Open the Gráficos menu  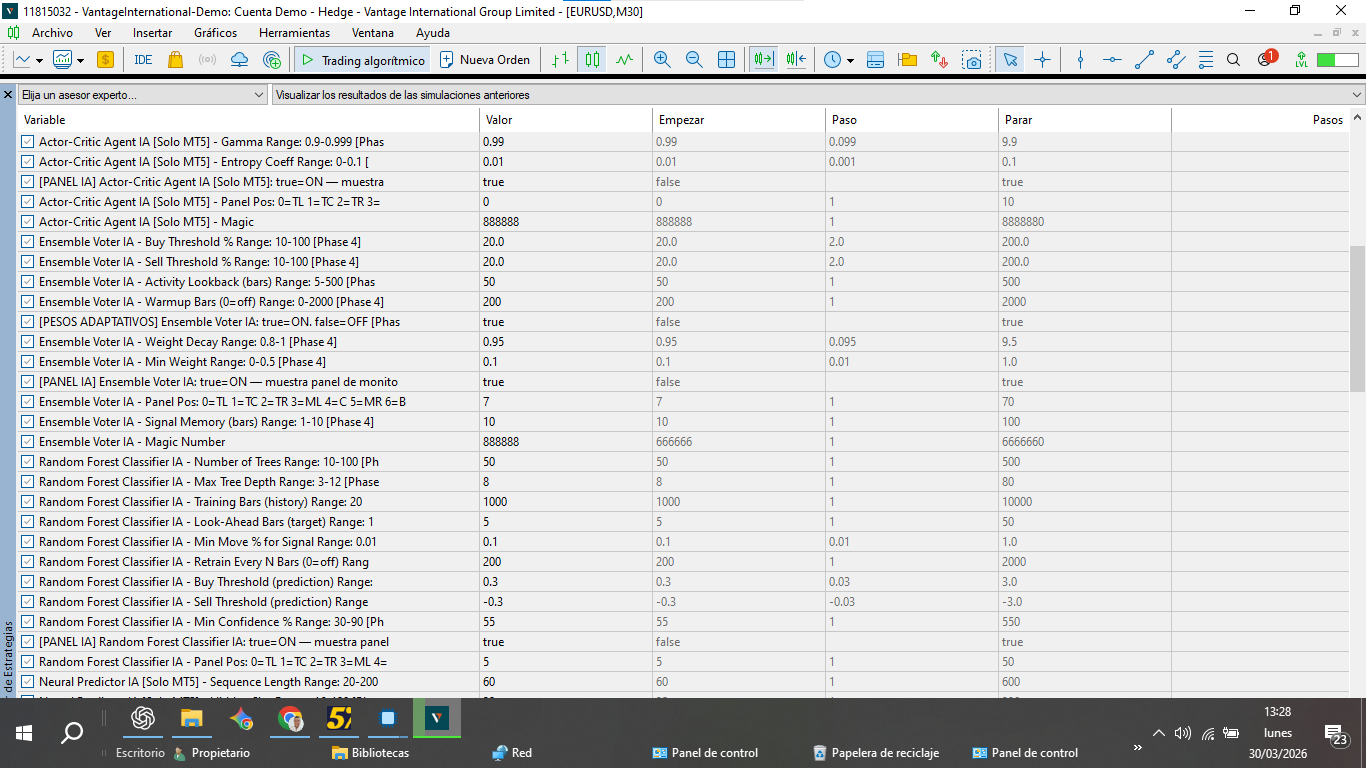(215, 32)
